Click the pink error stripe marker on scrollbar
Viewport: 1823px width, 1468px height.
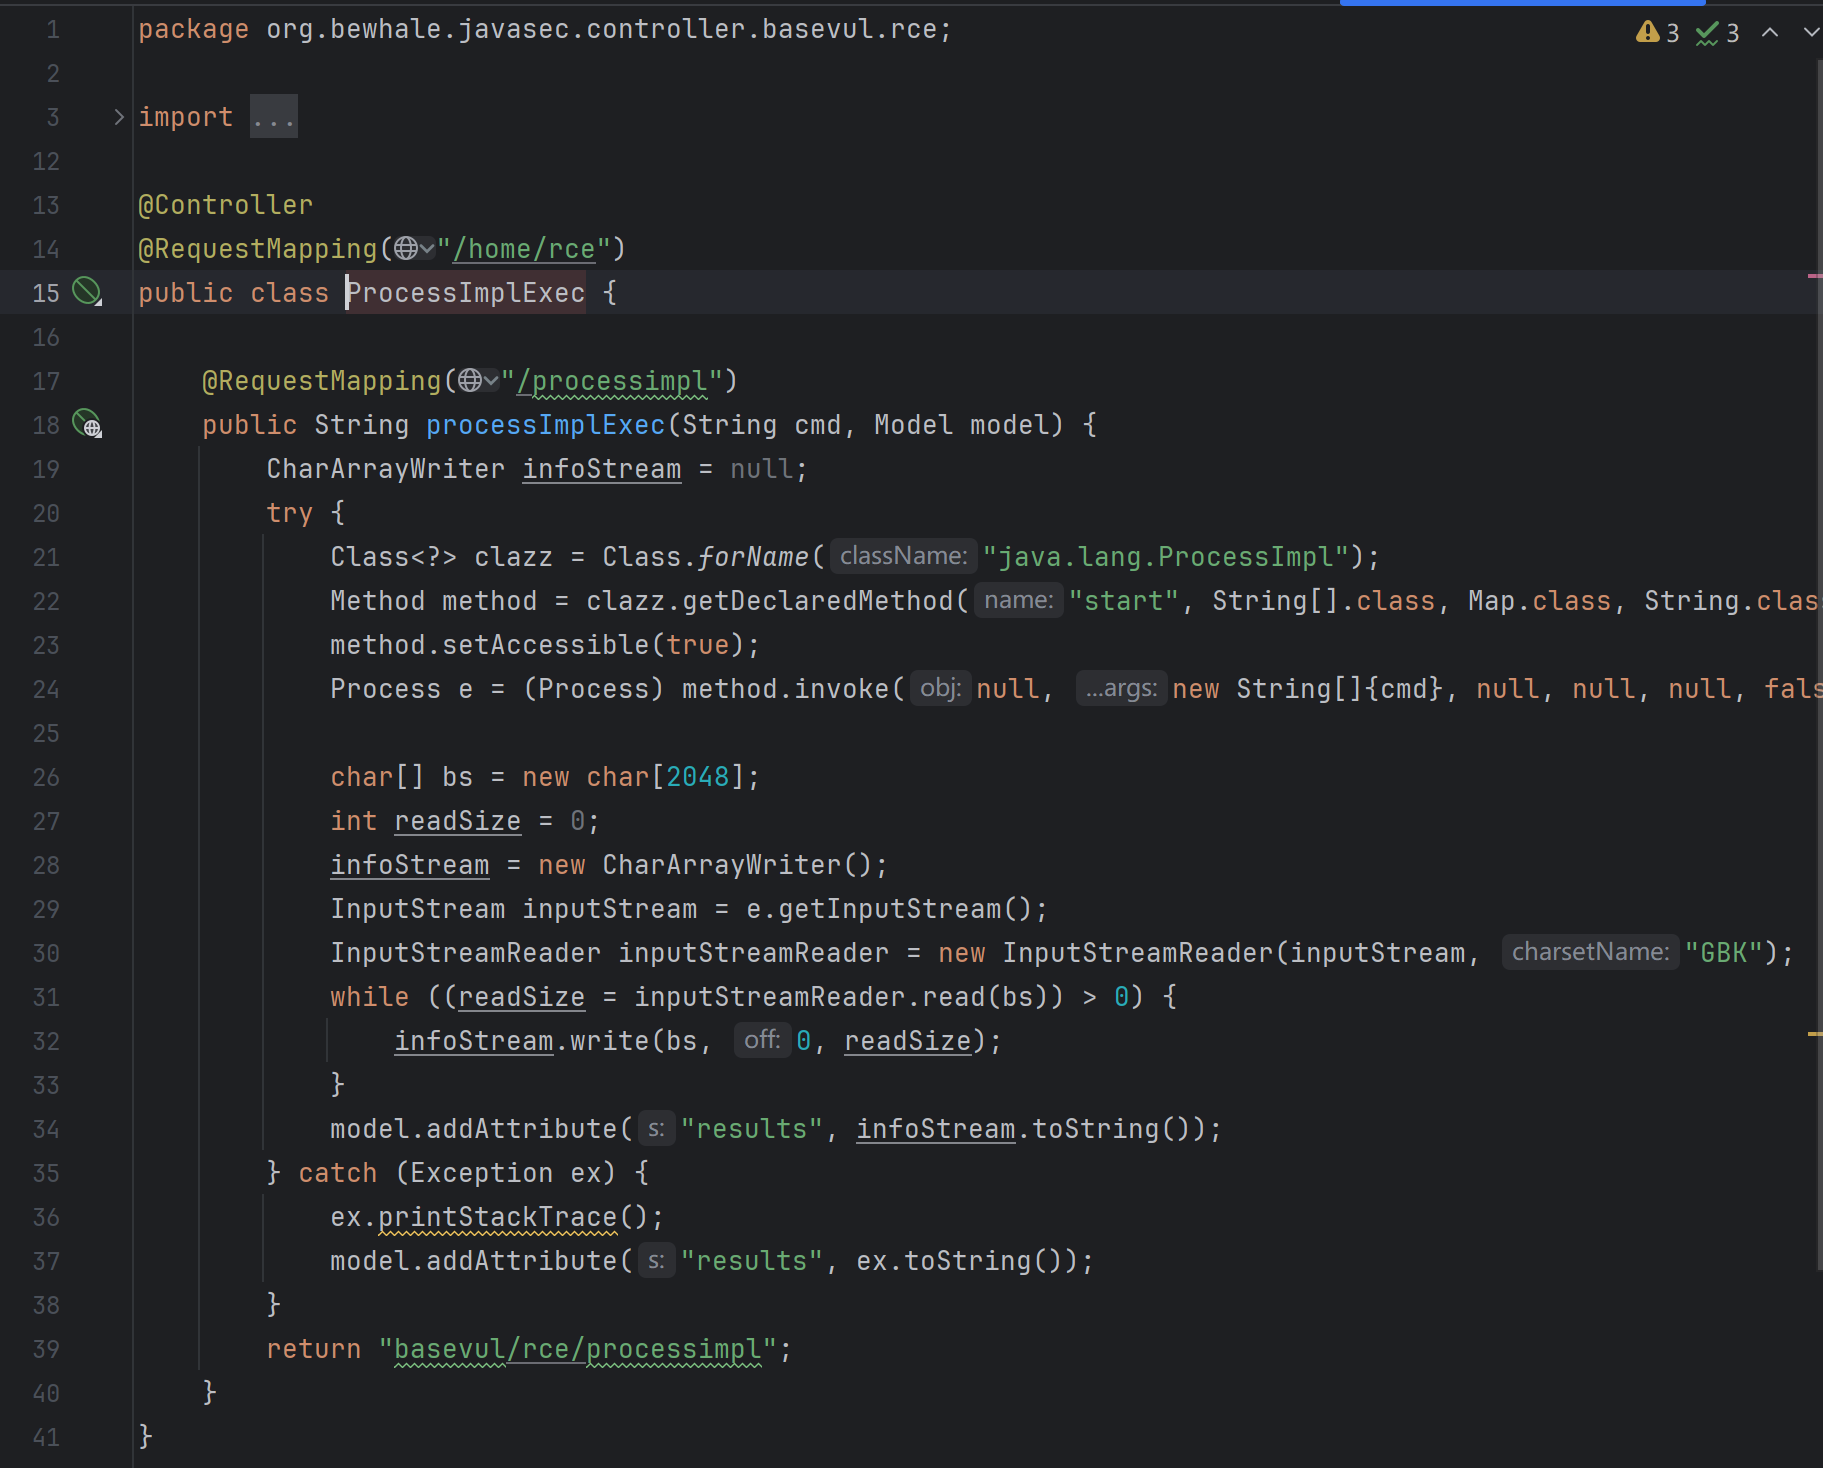coord(1814,276)
